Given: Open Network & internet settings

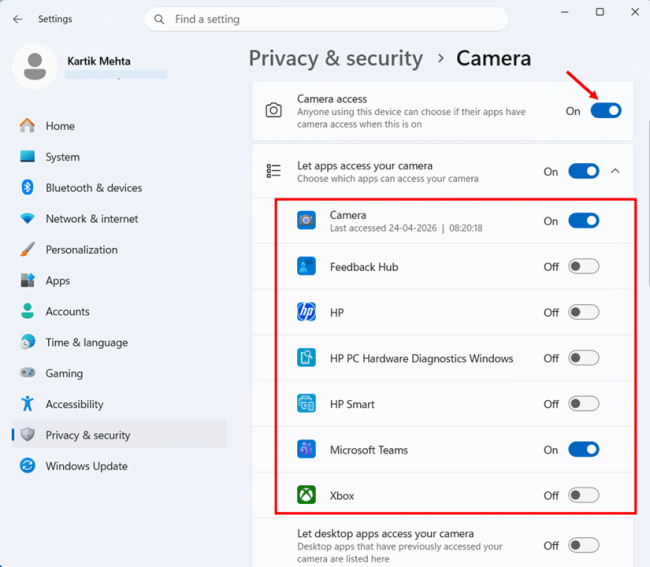Looking at the screenshot, I should click(119, 218).
